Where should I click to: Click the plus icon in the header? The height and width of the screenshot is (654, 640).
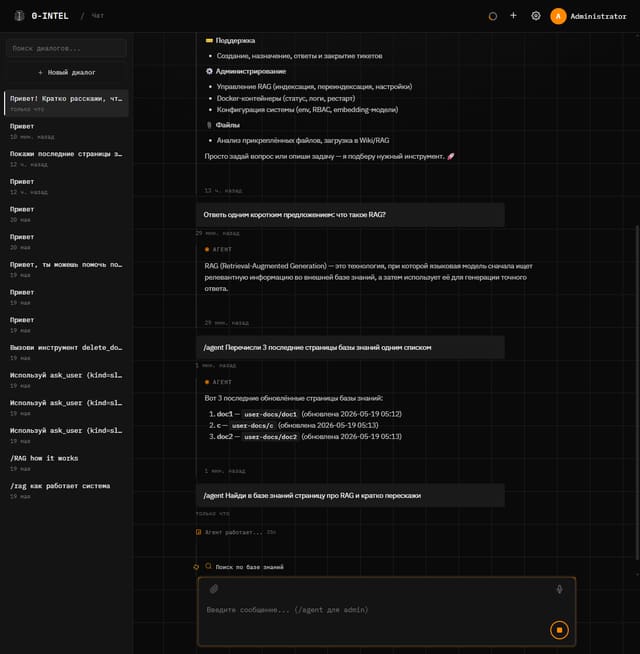tap(514, 15)
